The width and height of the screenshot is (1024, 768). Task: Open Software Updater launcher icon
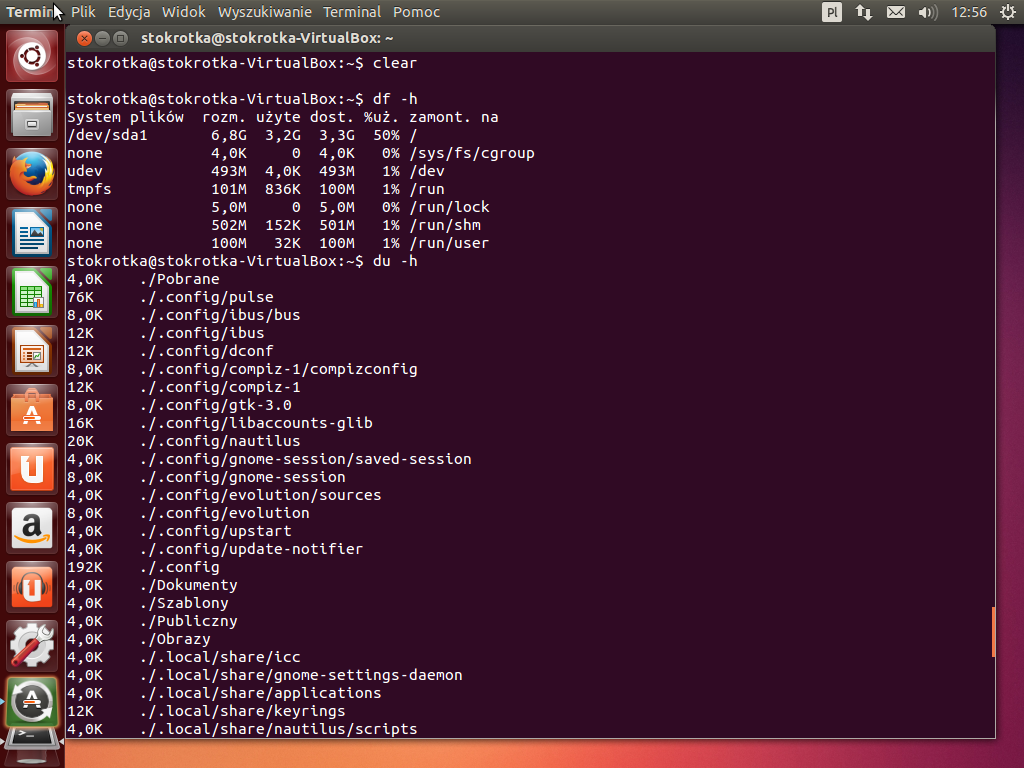click(32, 702)
